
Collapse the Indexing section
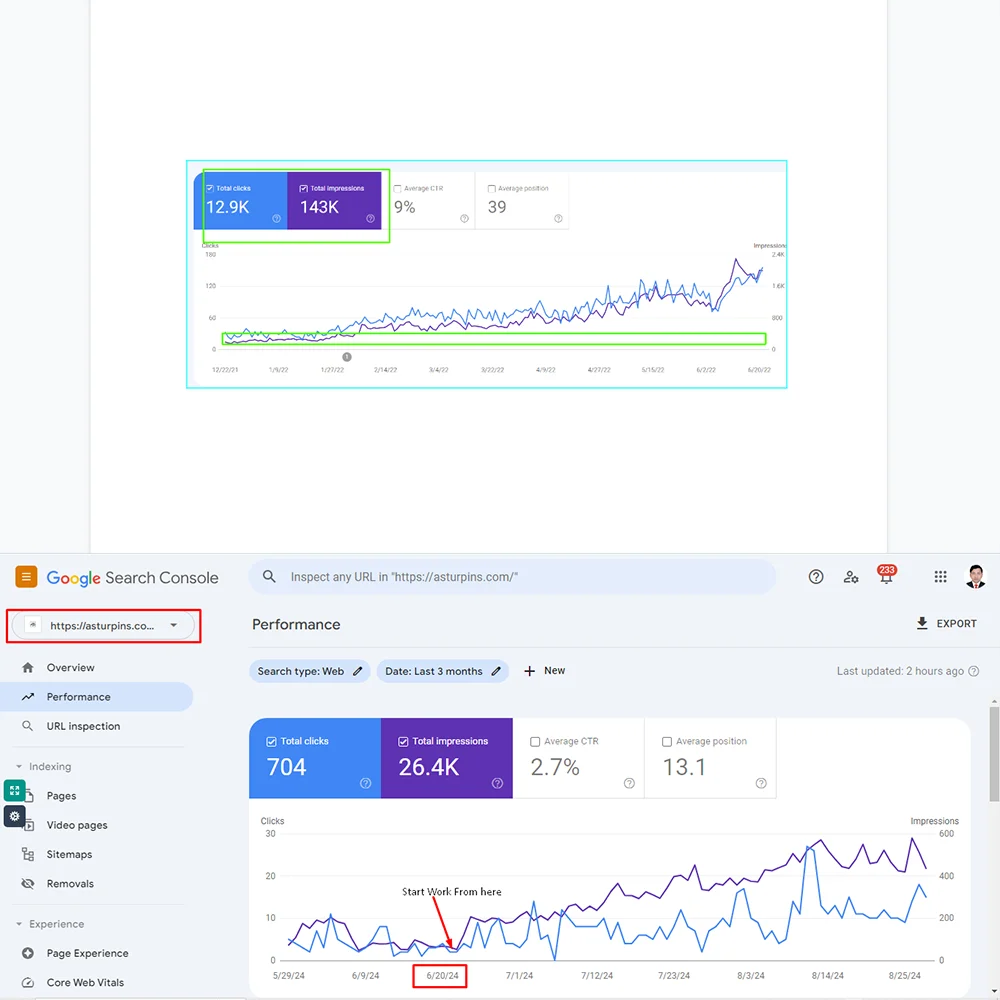(17, 767)
